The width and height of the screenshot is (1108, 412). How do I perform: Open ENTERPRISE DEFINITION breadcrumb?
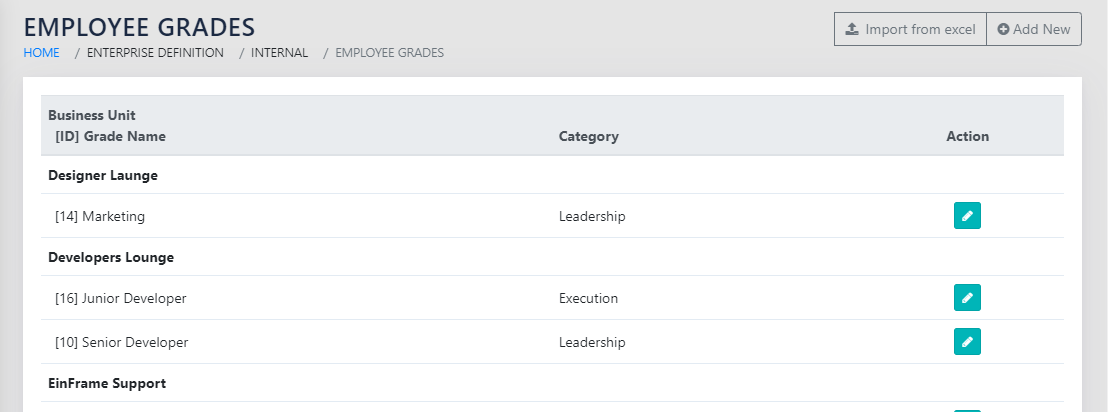pos(155,52)
